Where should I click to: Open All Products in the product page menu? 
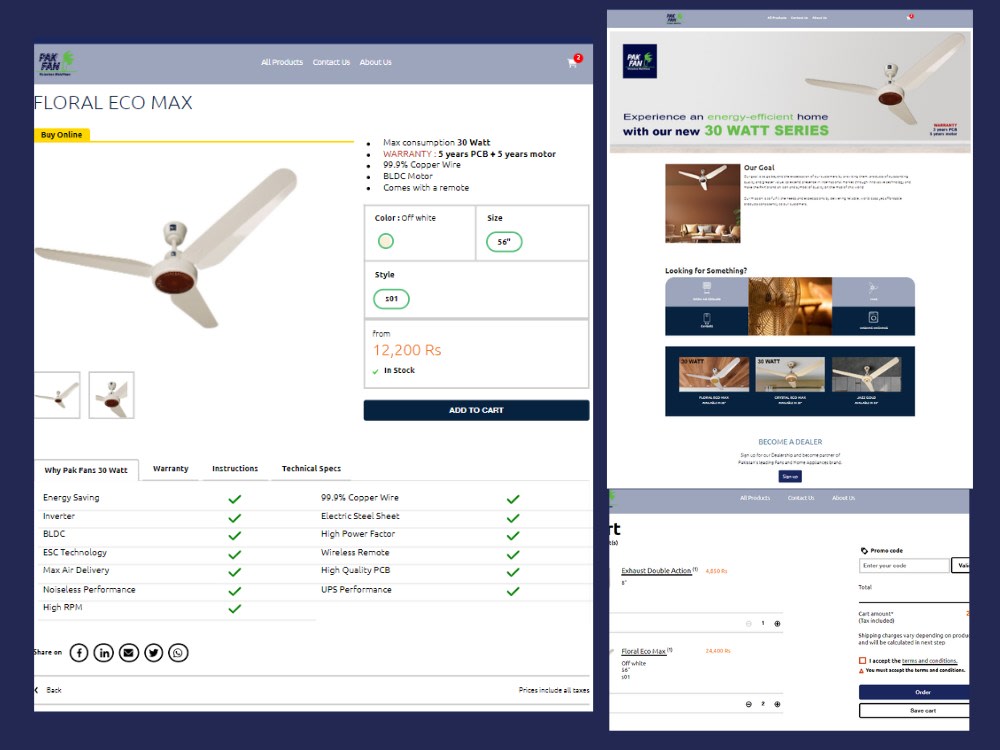pyautogui.click(x=282, y=62)
